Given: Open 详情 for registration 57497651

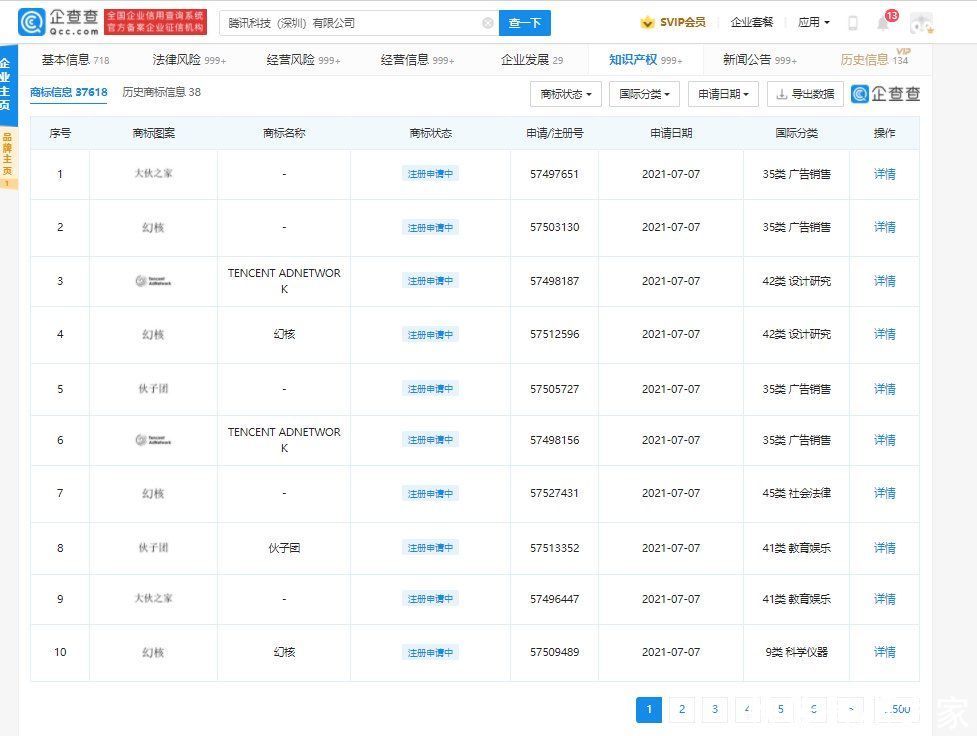Looking at the screenshot, I should point(884,174).
